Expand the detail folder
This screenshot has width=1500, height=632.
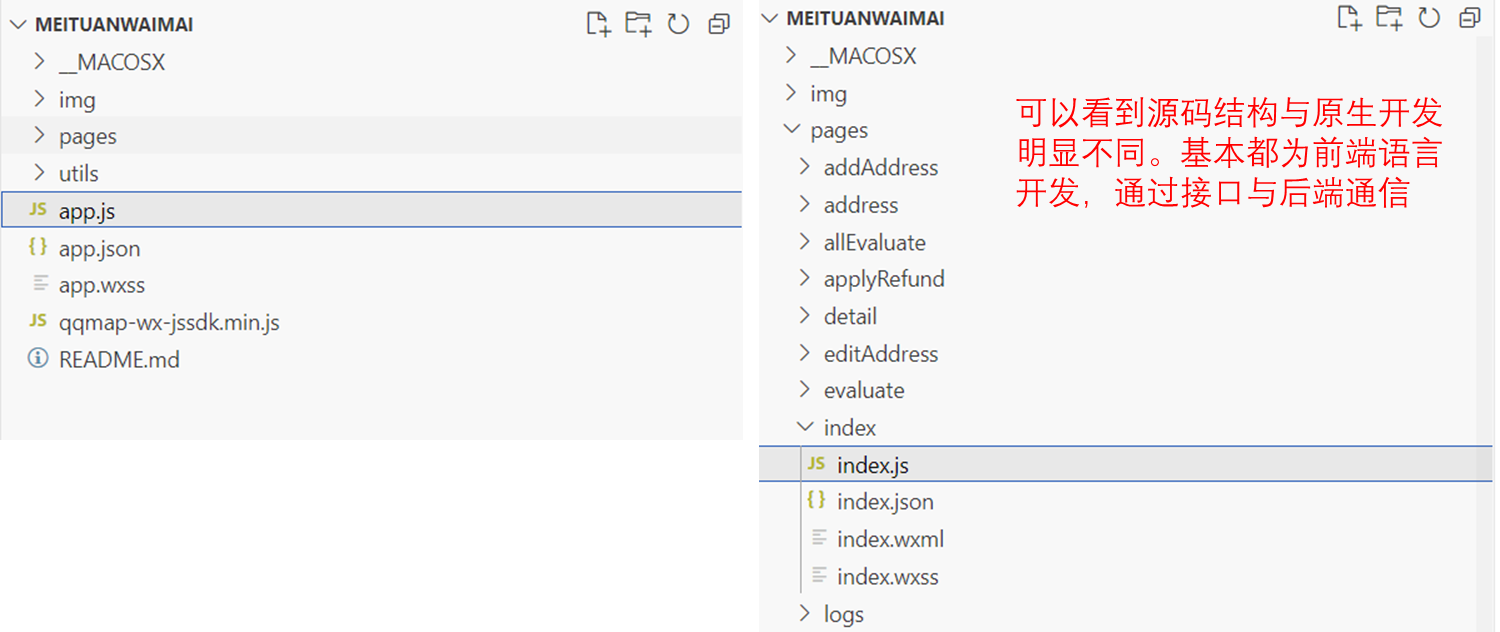tap(805, 316)
